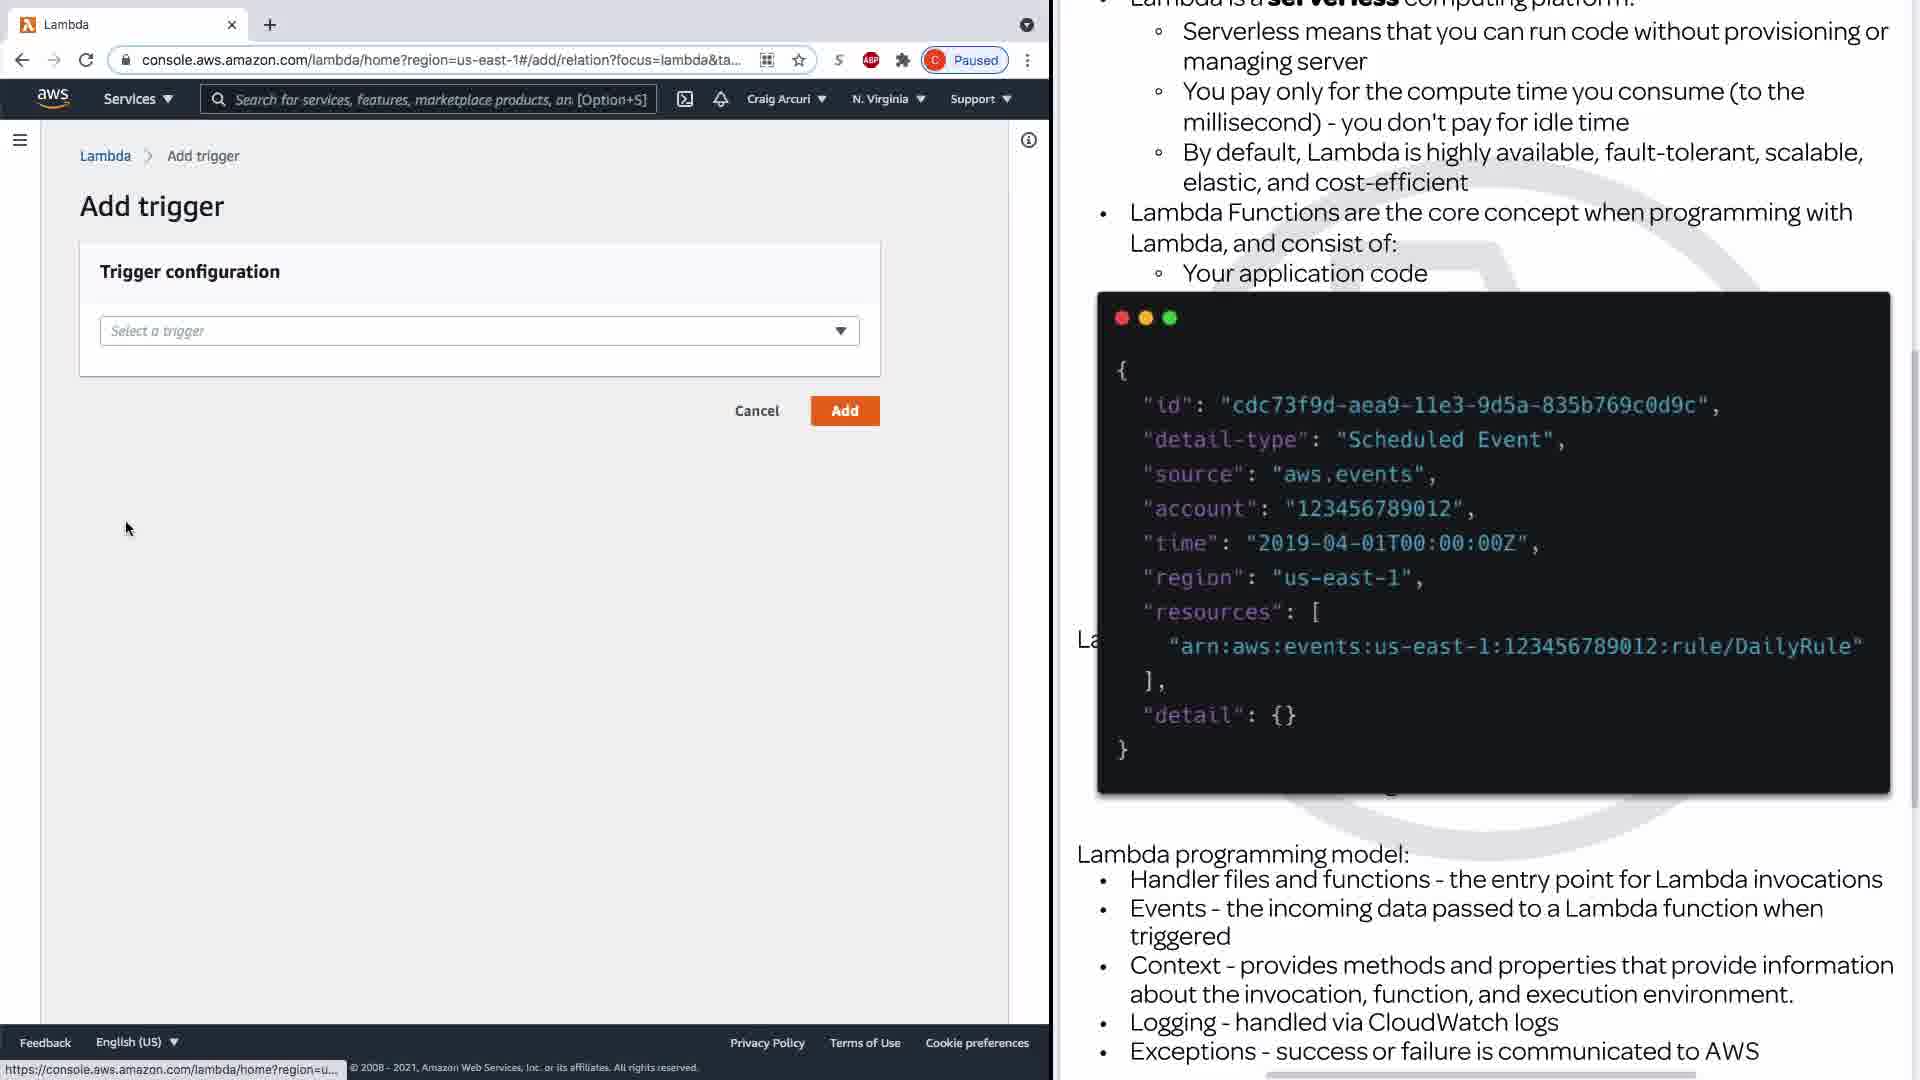Open the Chrome extensions puzzle icon

pos(902,60)
